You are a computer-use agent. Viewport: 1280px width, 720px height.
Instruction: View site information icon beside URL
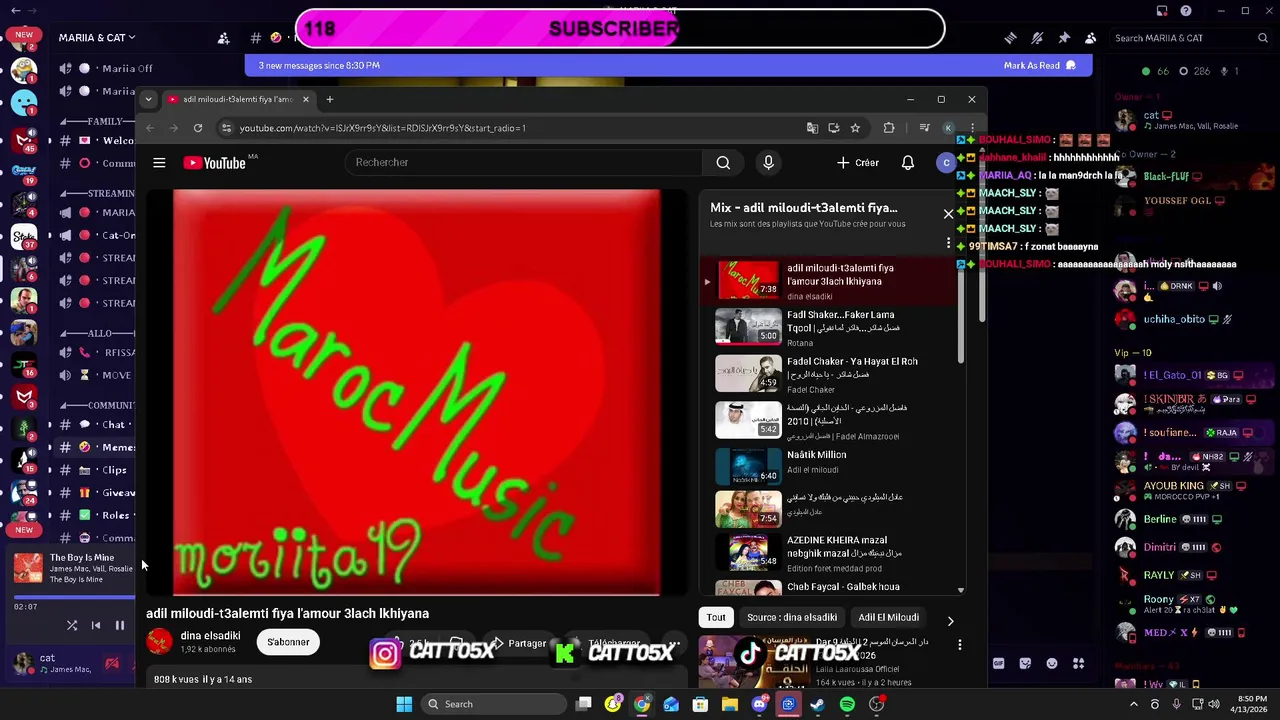227,128
